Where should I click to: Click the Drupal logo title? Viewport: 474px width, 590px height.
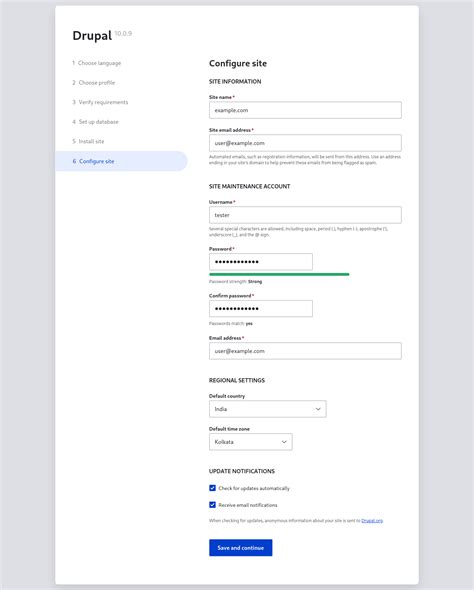click(92, 35)
